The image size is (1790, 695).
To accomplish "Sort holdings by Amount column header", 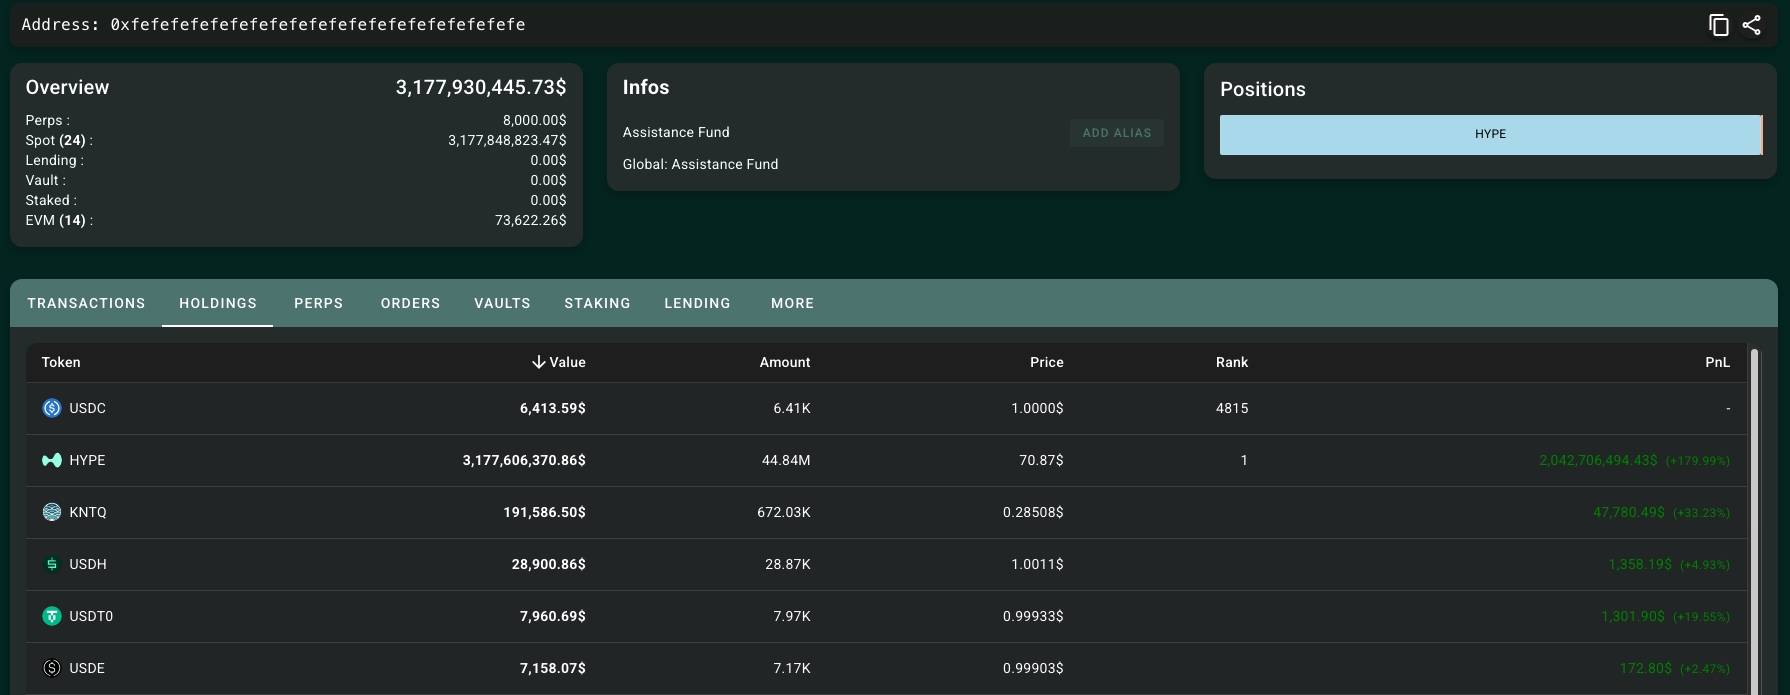I will point(785,362).
